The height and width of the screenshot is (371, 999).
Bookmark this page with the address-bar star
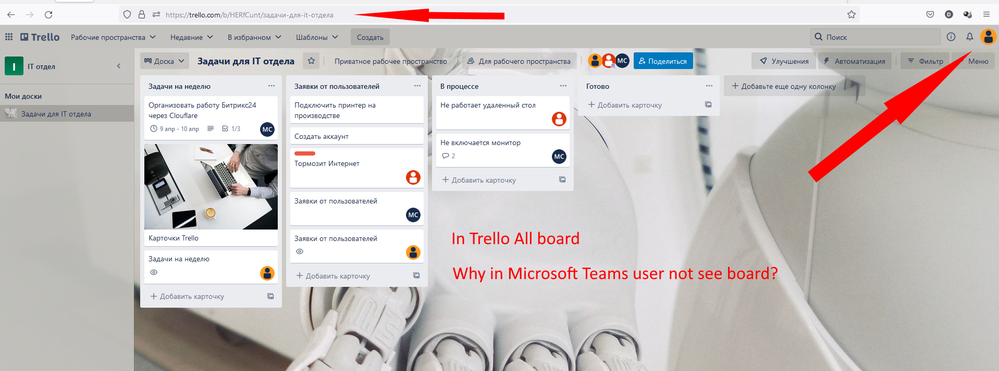[851, 14]
